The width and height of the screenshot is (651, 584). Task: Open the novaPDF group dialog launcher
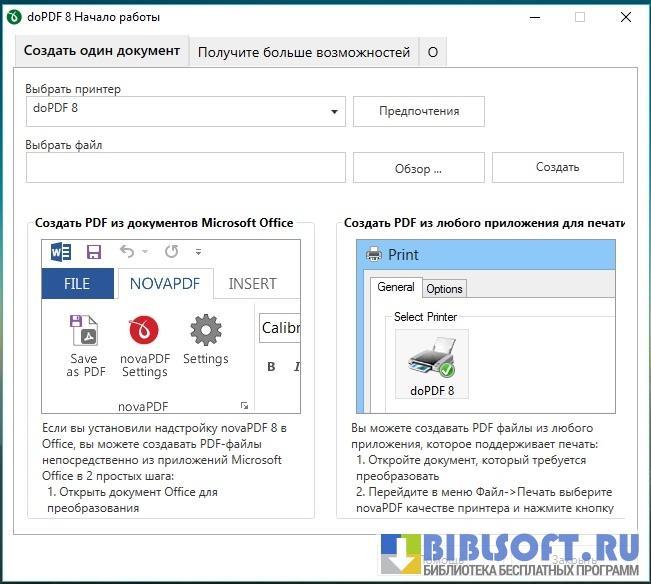[x=244, y=405]
